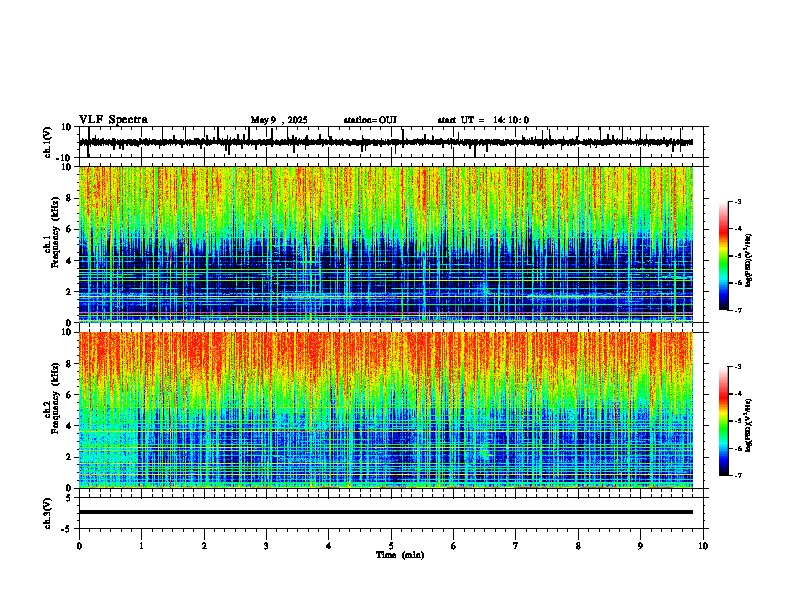Click the 'ch.1(V)' waveform axis label

(48, 142)
